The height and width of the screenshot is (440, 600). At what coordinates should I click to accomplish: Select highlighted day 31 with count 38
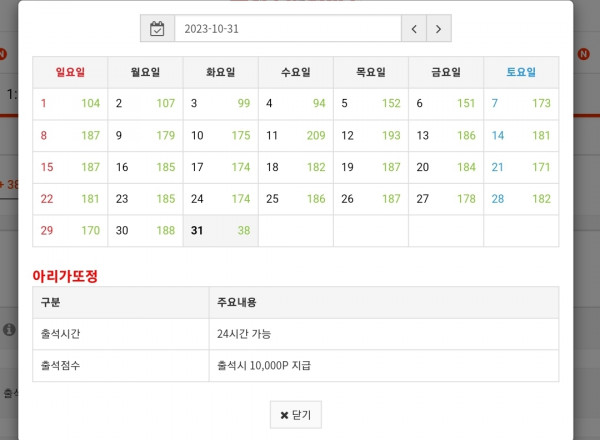(x=220, y=231)
